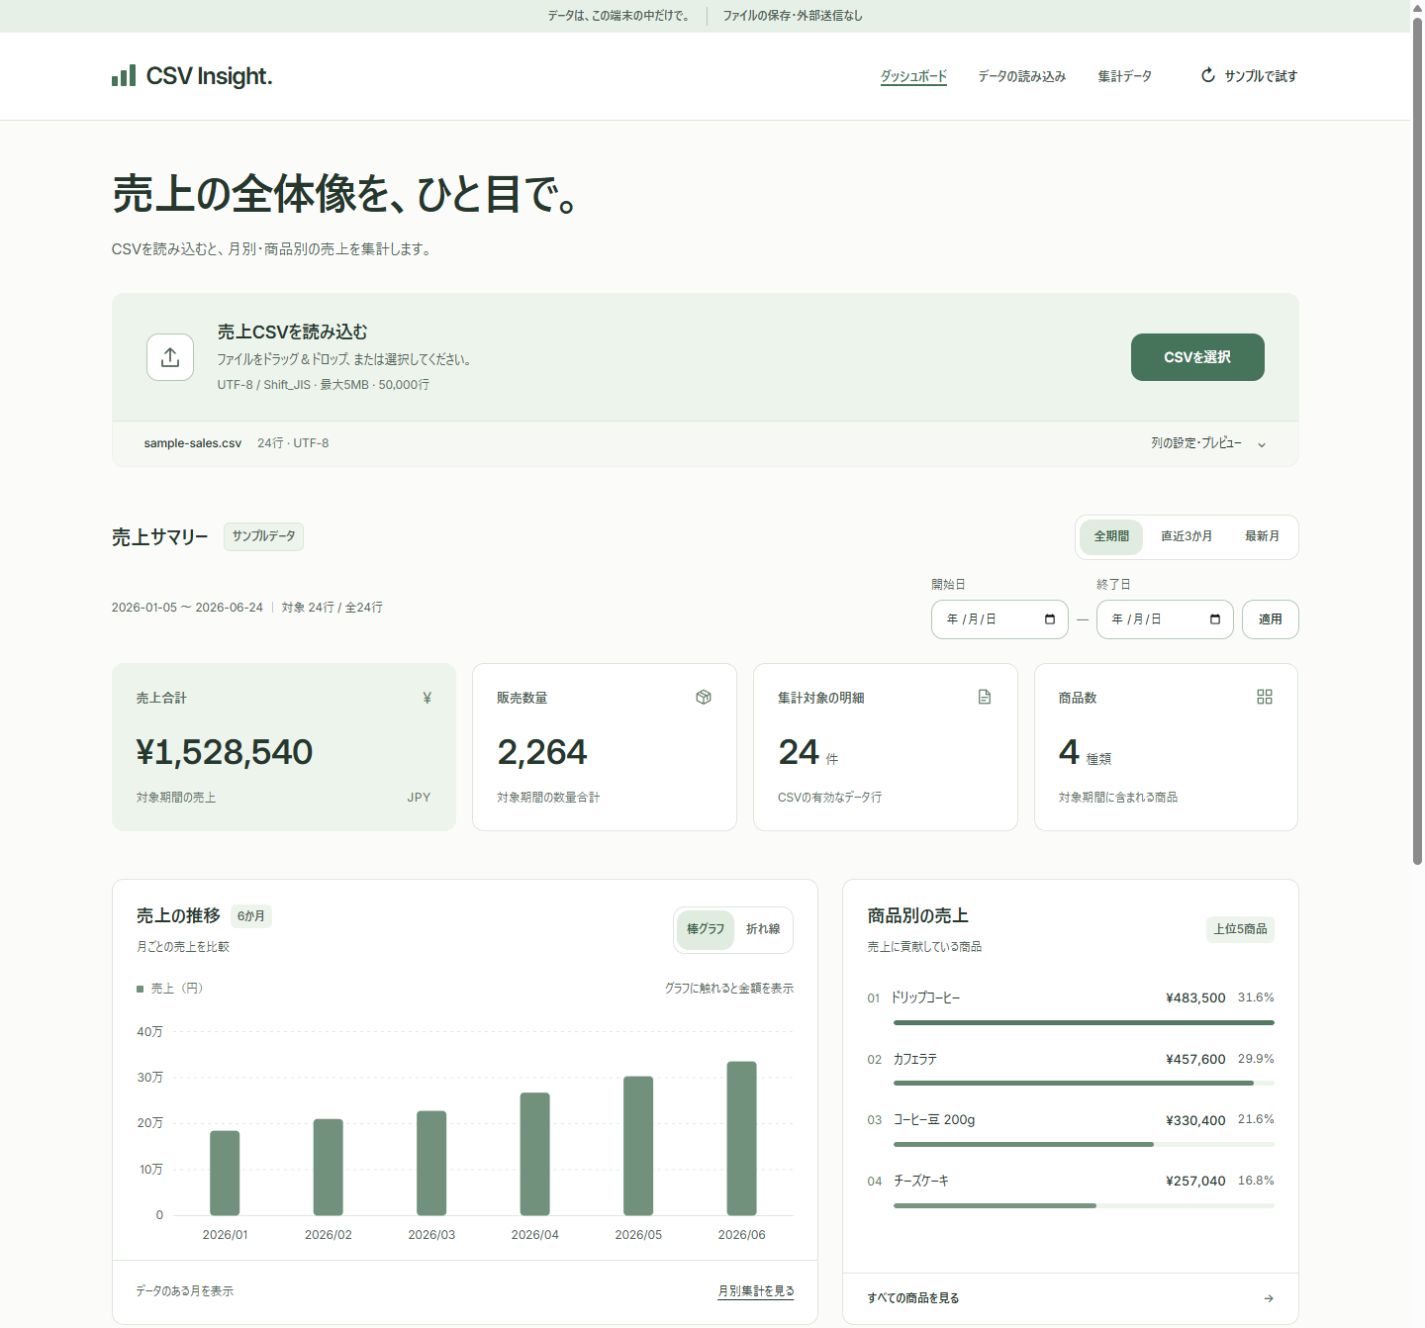Click the reload icon beside サンプルで試す

point(1208,75)
